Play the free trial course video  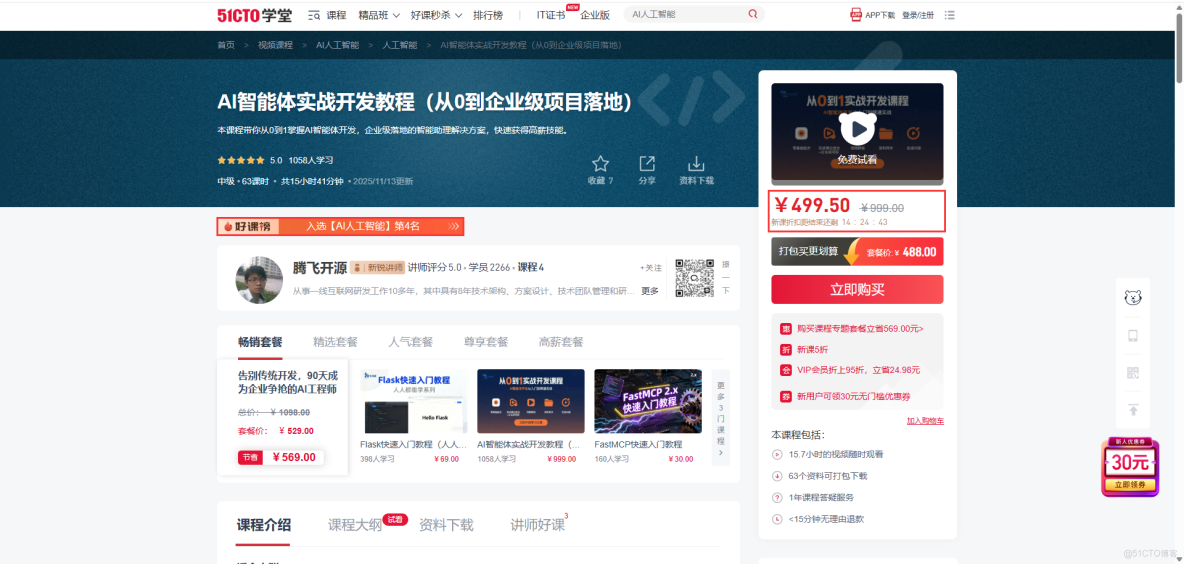tap(857, 130)
